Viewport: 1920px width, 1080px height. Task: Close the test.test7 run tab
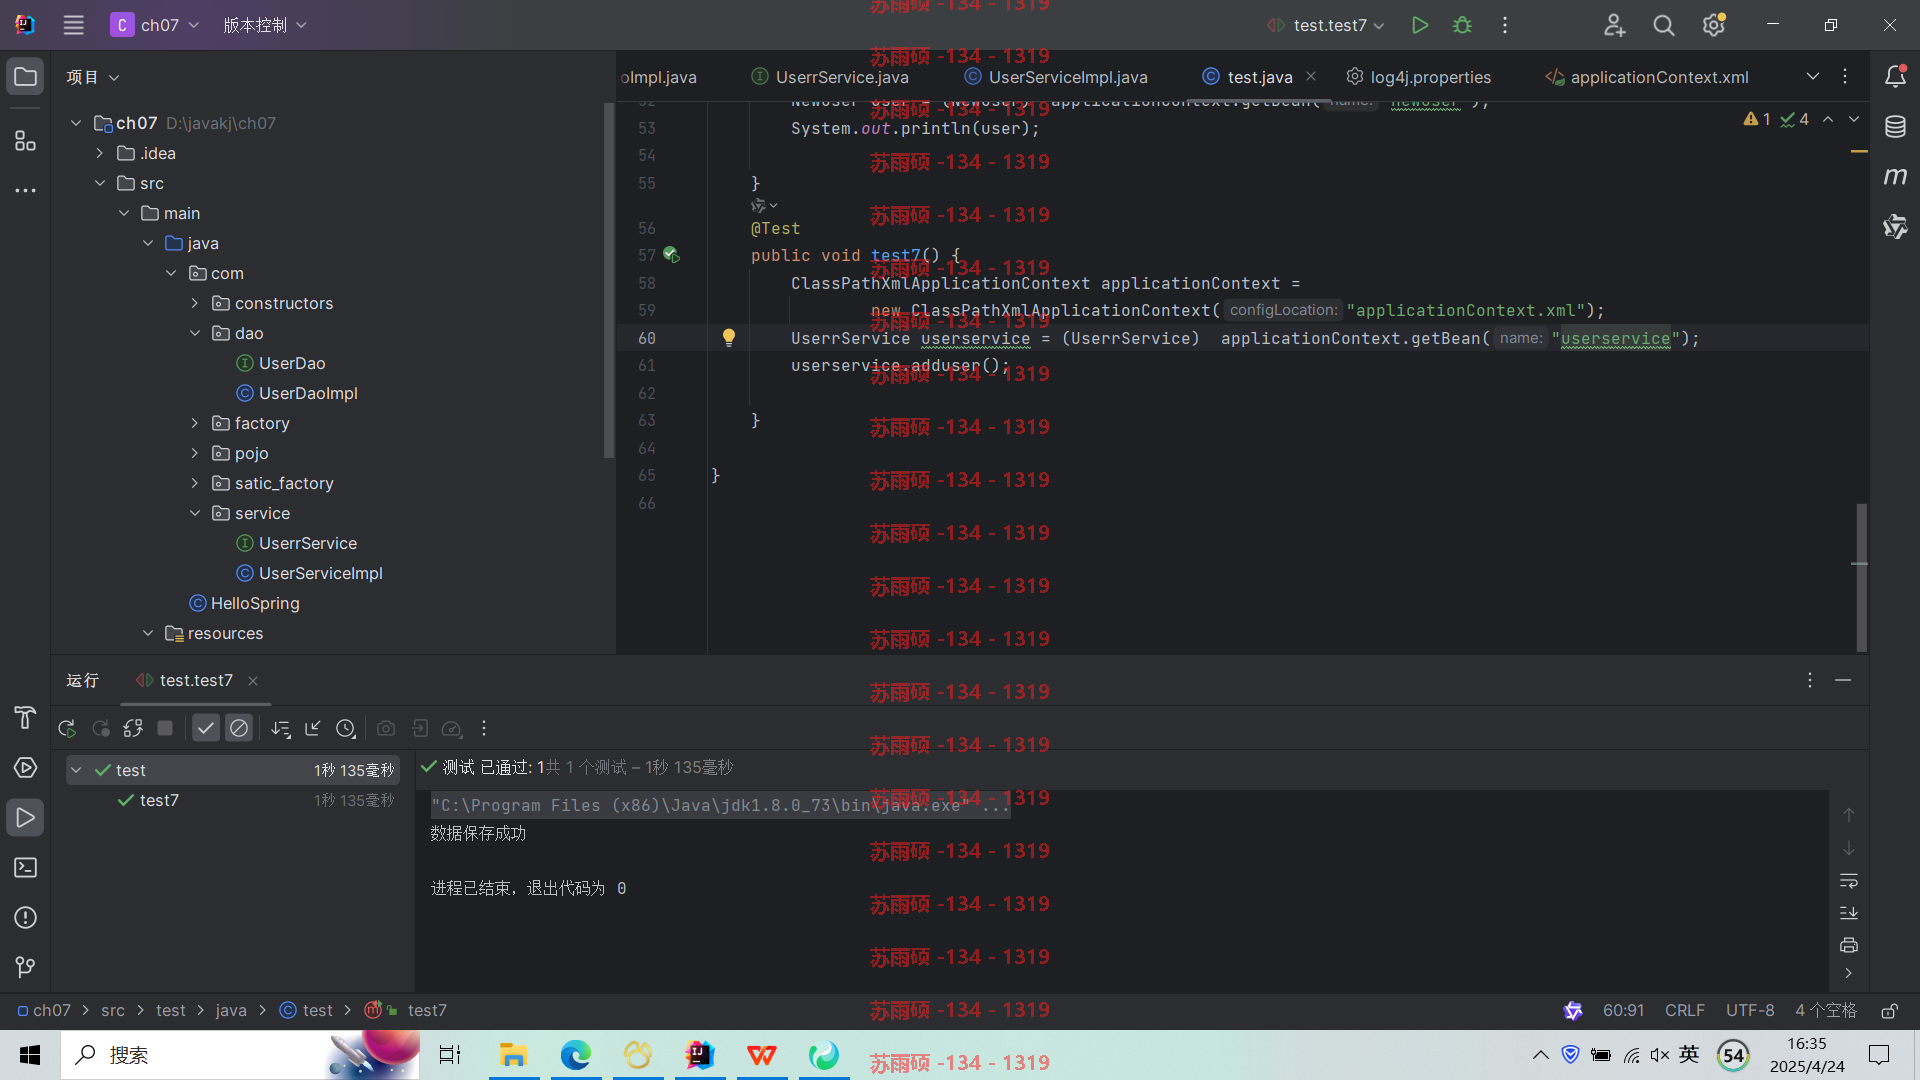point(253,681)
